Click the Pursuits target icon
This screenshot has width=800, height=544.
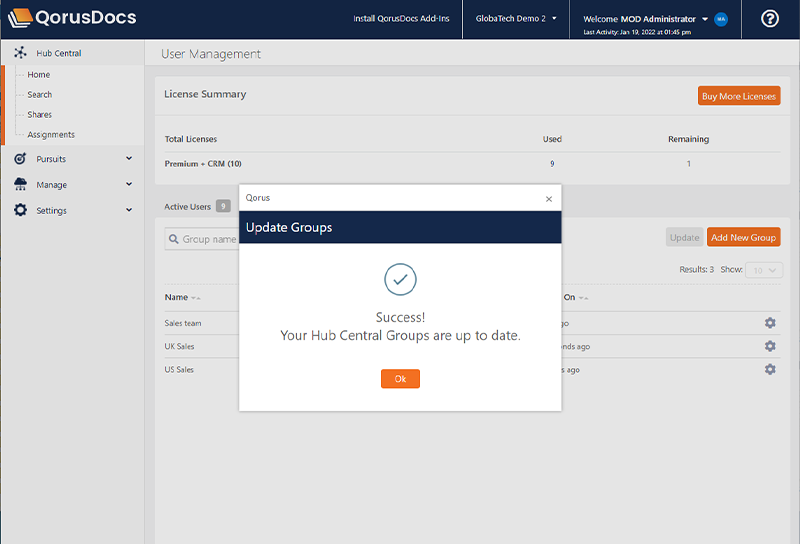pyautogui.click(x=20, y=159)
